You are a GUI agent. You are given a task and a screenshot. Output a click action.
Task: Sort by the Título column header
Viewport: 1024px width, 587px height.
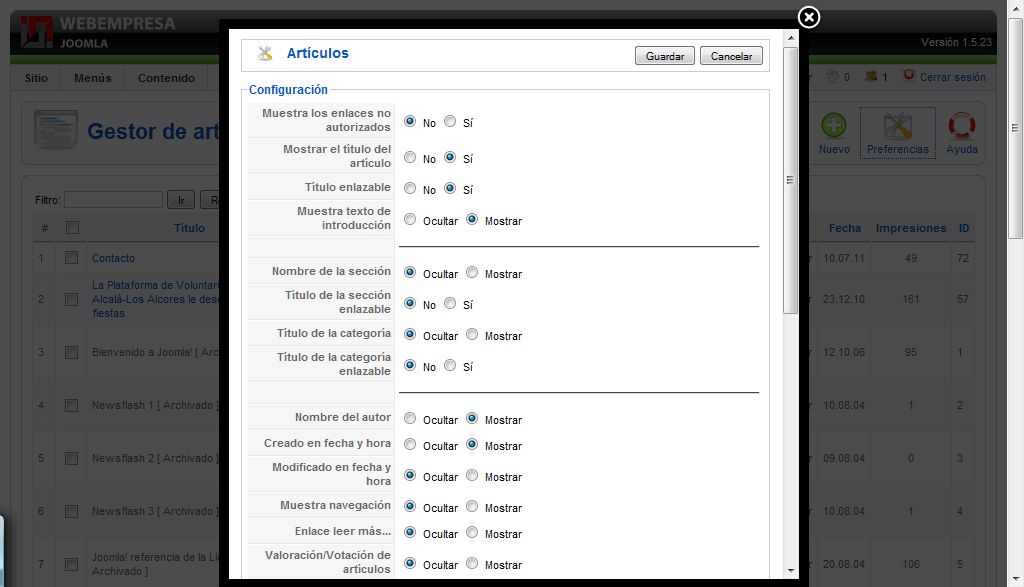click(189, 228)
